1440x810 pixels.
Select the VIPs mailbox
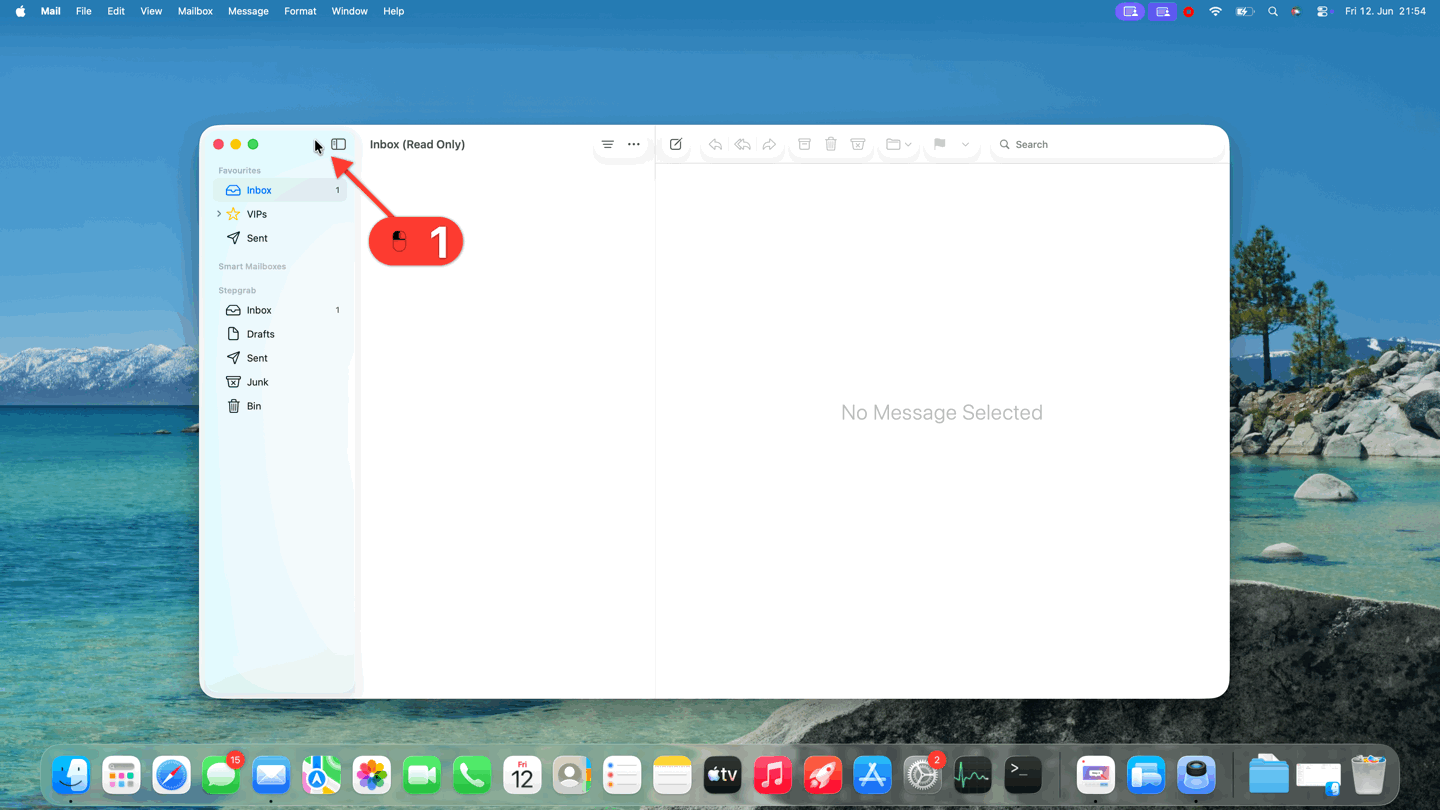click(x=280, y=214)
